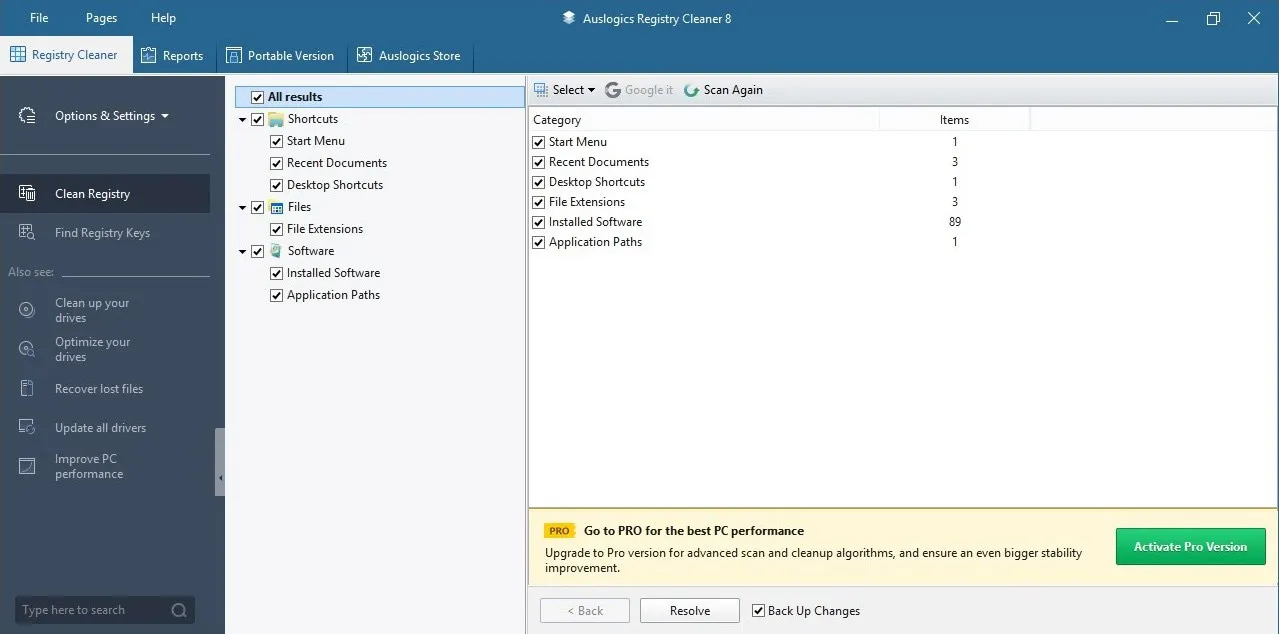Uncheck Start Menu in the left tree
The height and width of the screenshot is (634, 1279).
coord(276,140)
